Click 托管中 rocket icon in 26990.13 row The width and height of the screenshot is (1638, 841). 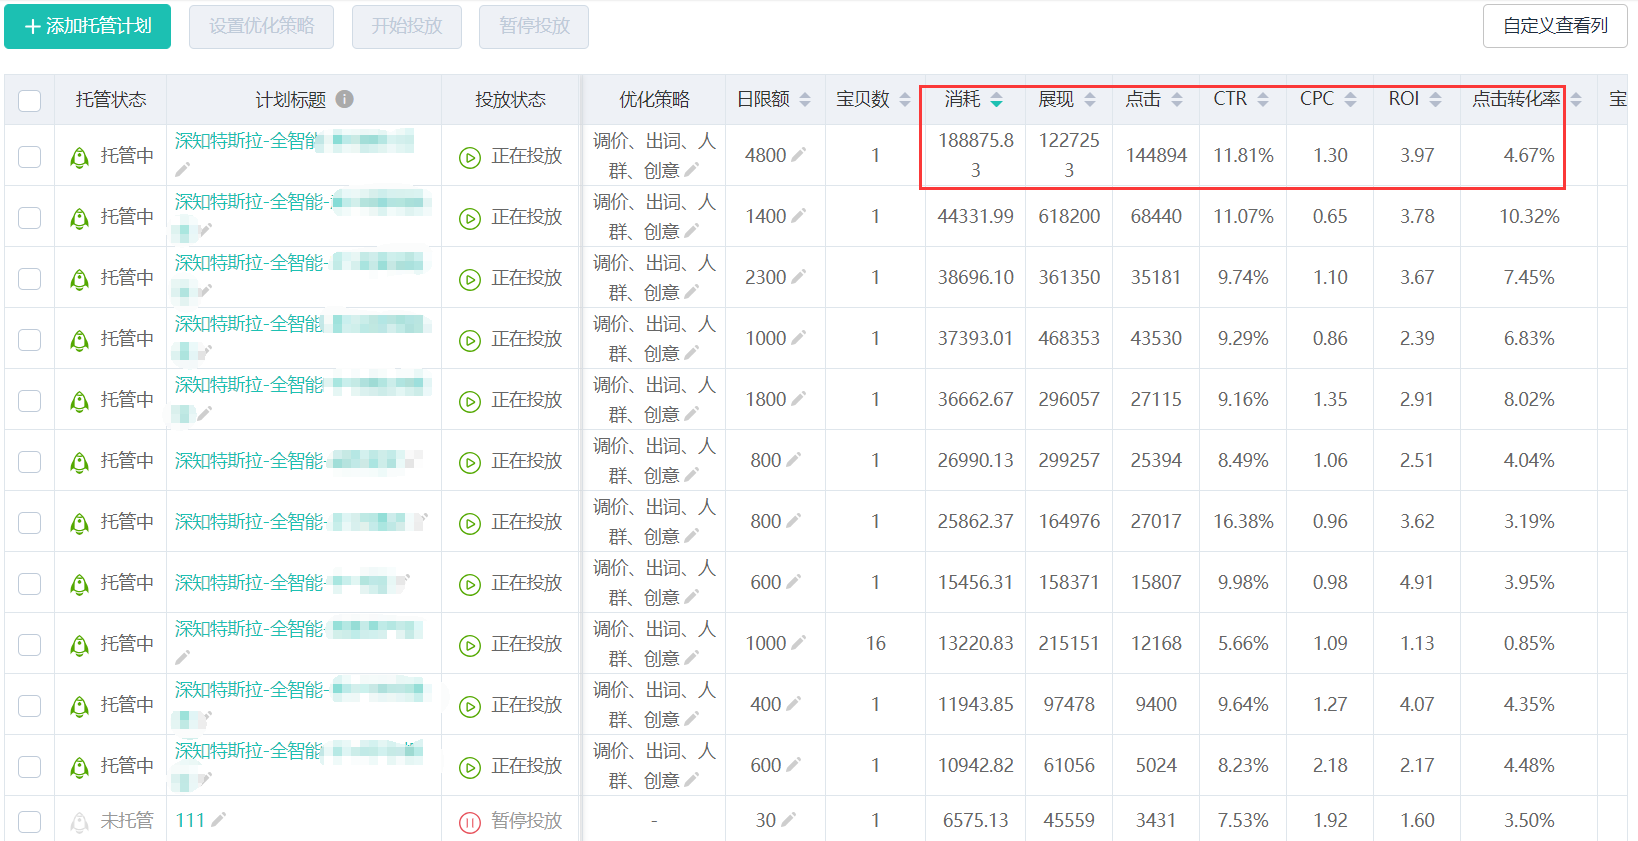pos(80,462)
